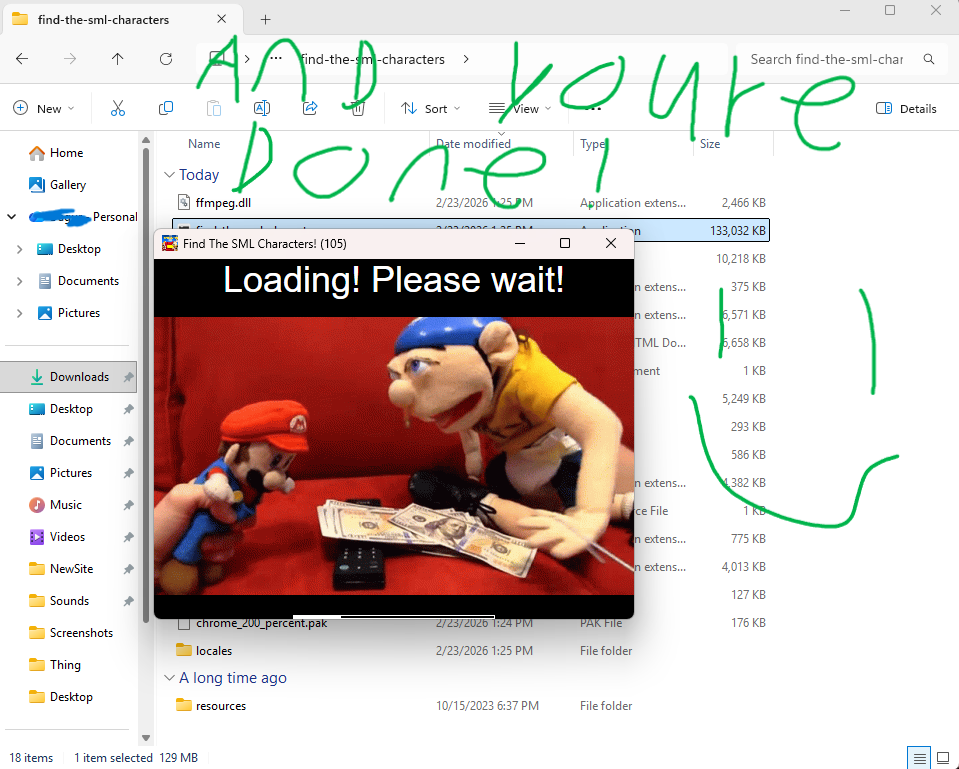Click the Delete trash icon

coord(358,108)
